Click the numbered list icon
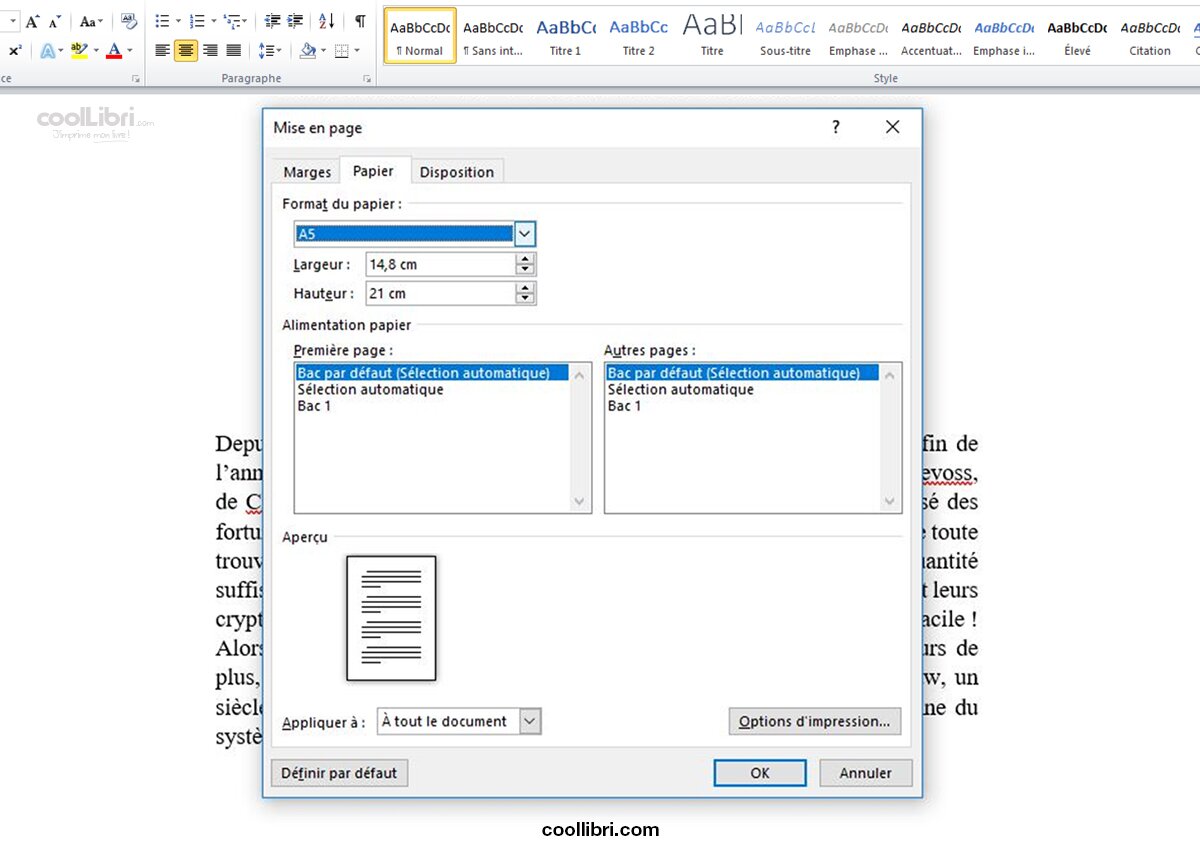 197,21
